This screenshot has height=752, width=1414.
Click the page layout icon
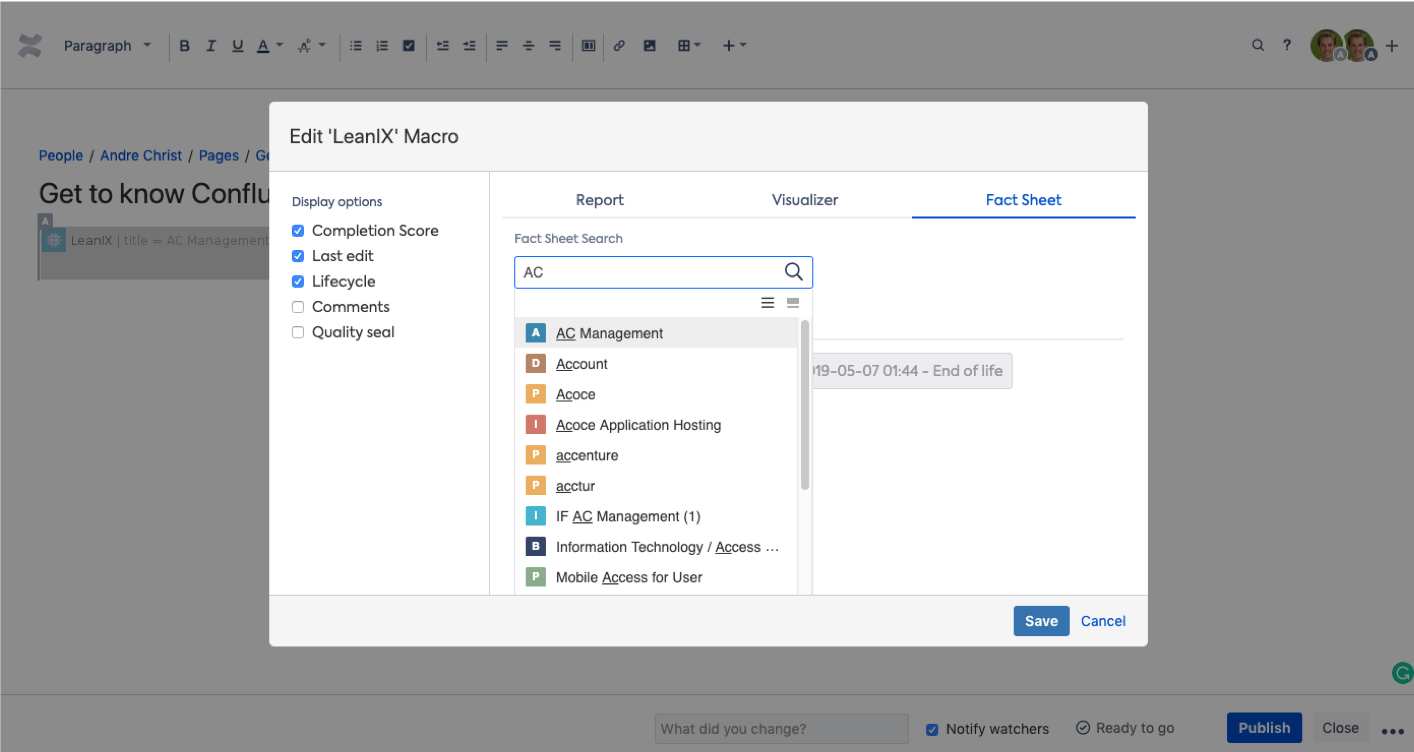click(589, 46)
